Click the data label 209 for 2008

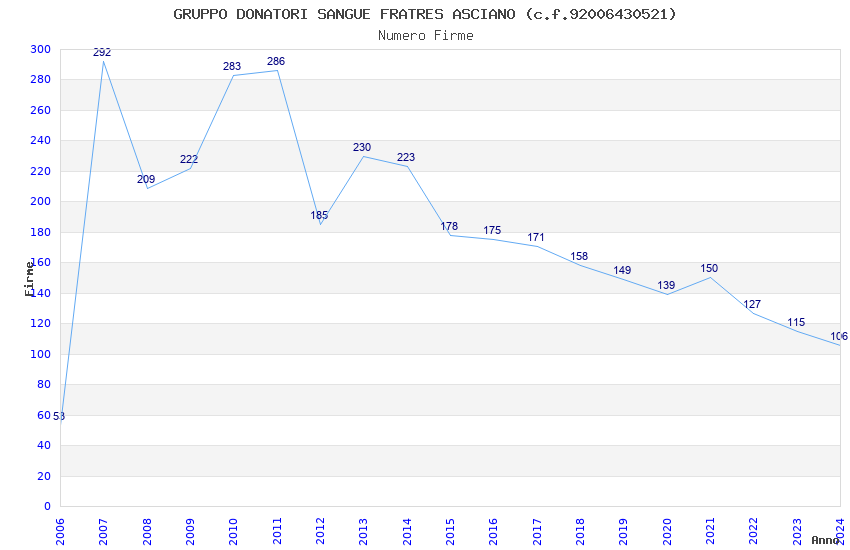pos(146,179)
